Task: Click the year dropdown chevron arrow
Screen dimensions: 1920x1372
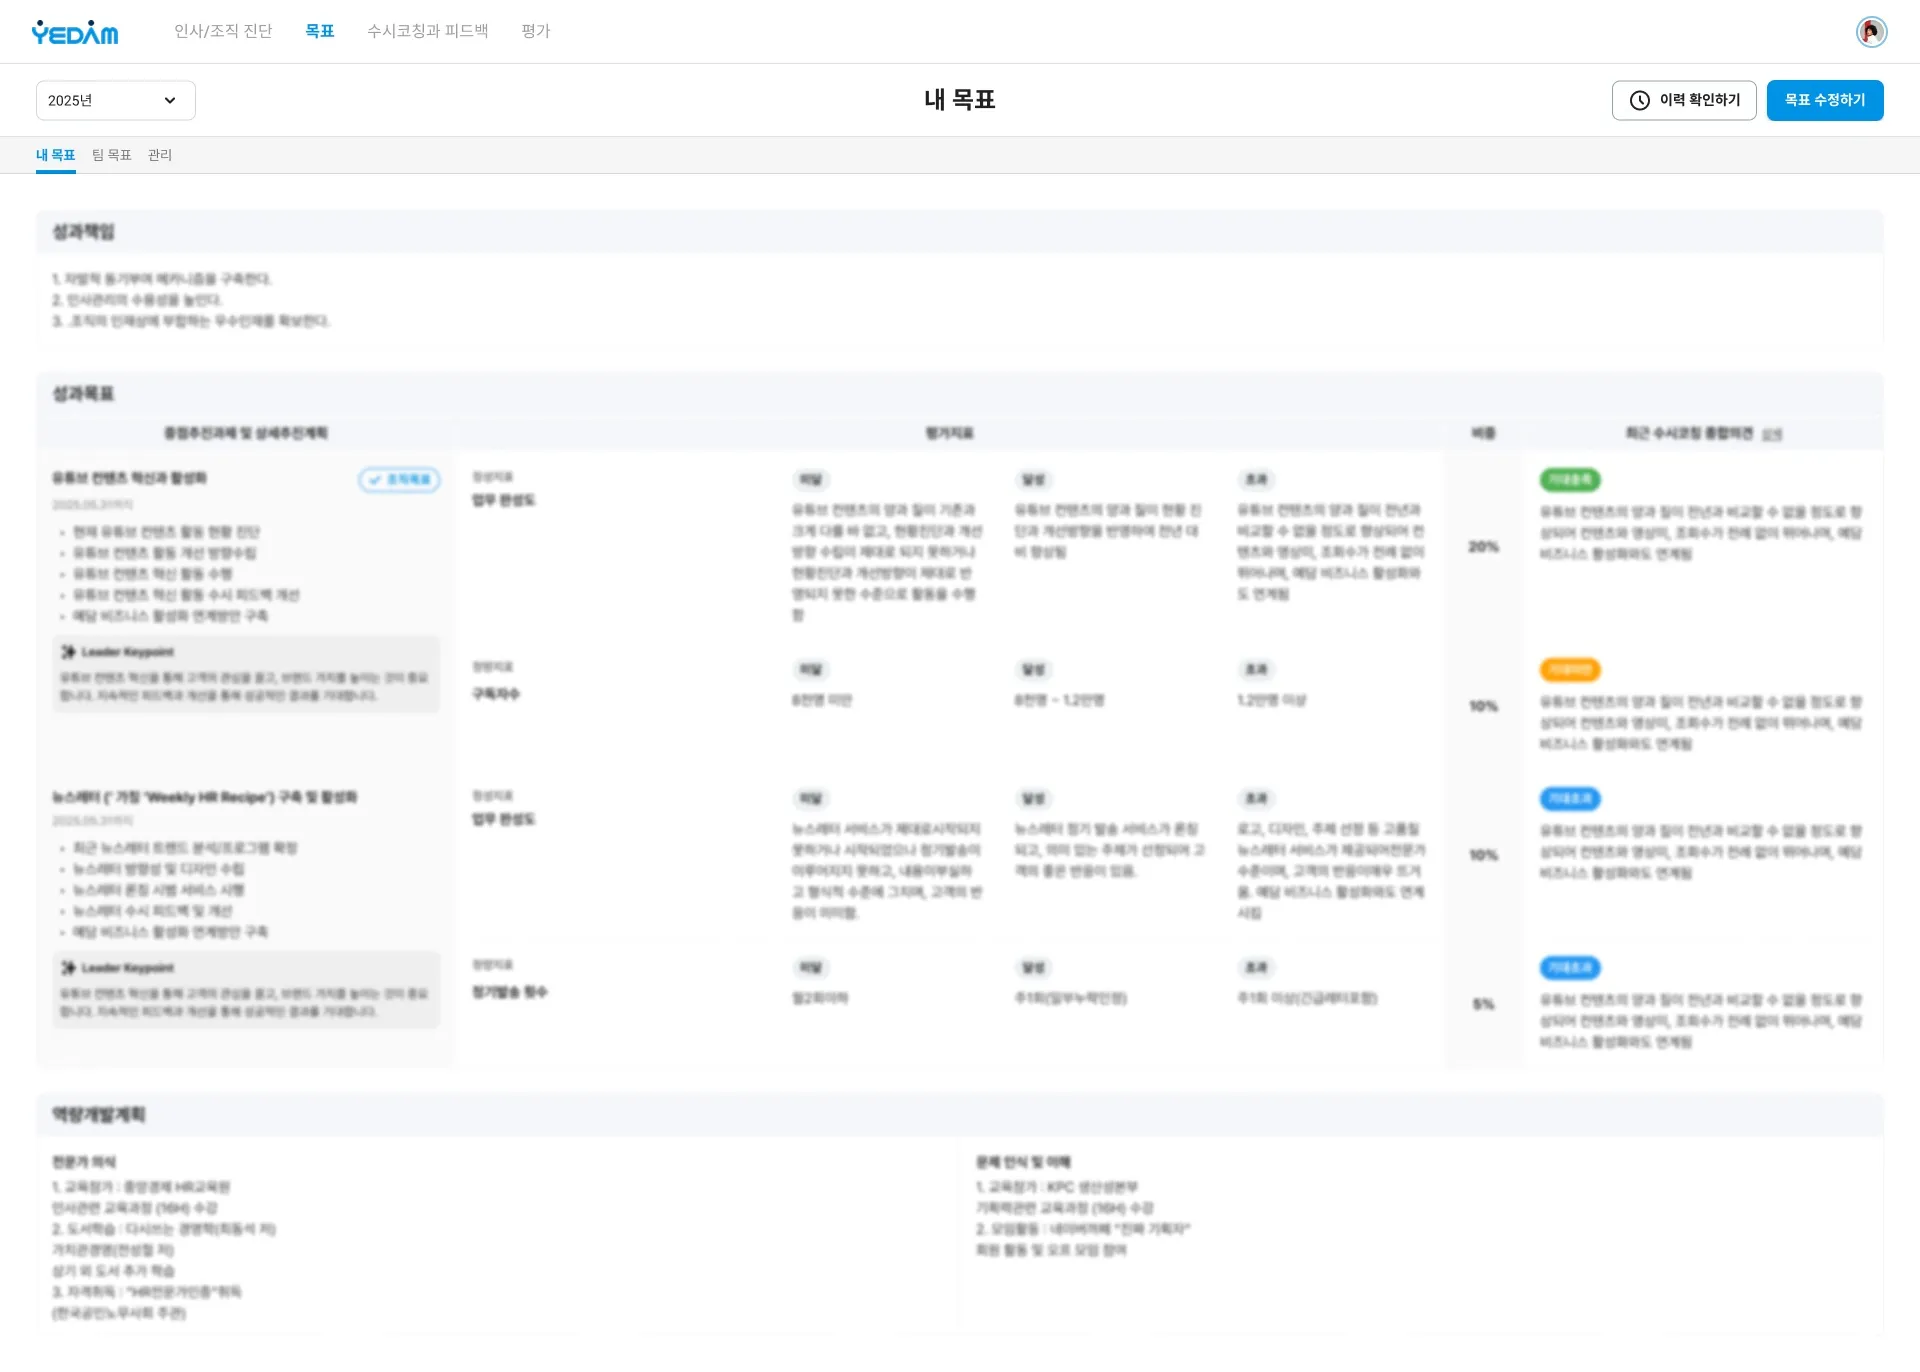Action: [170, 100]
